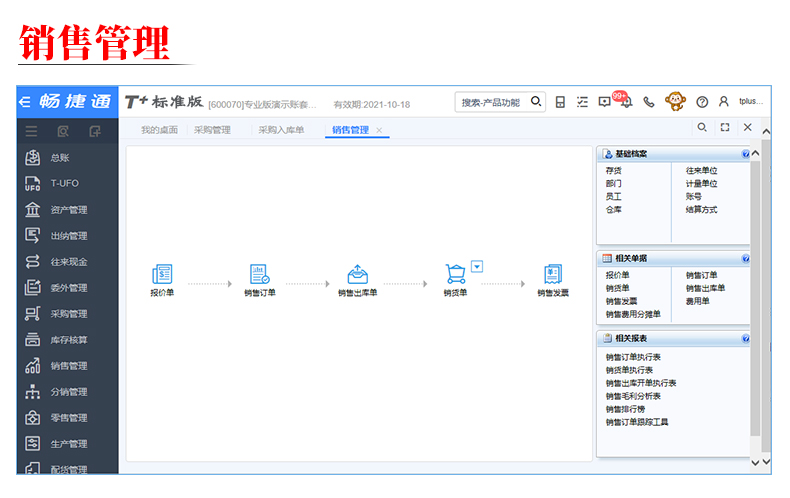Collapse sidebar with the 畅捷通 back arrow
The height and width of the screenshot is (498, 790).
pos(25,102)
